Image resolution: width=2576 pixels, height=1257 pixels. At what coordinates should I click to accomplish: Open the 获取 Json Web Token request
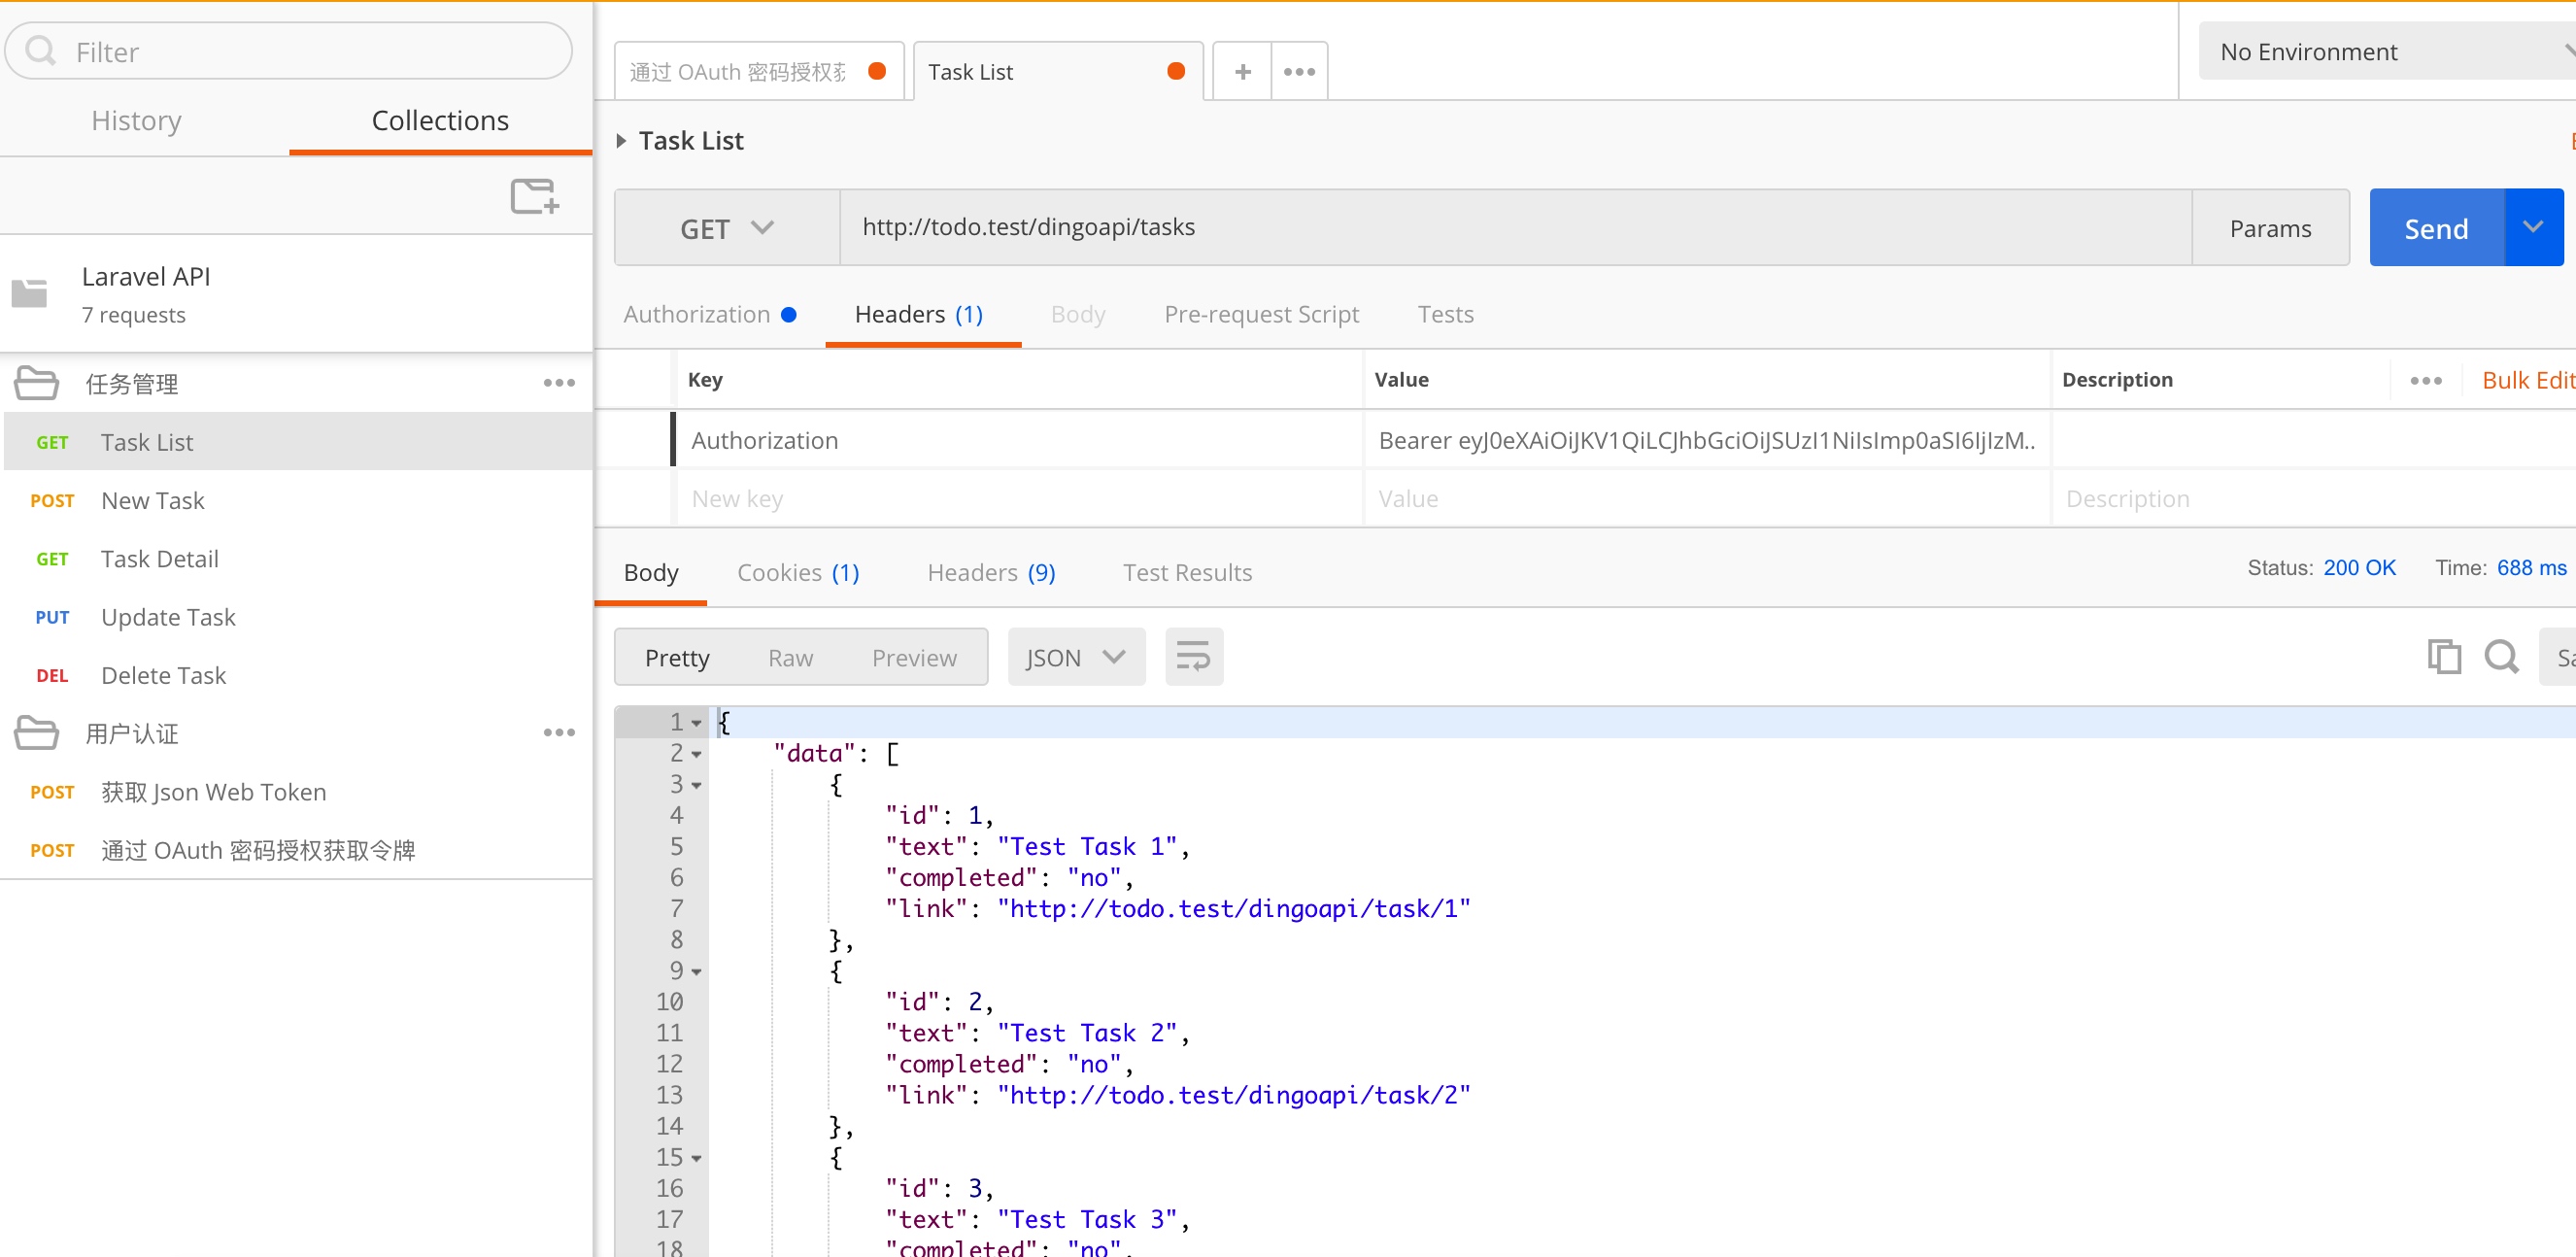298,792
